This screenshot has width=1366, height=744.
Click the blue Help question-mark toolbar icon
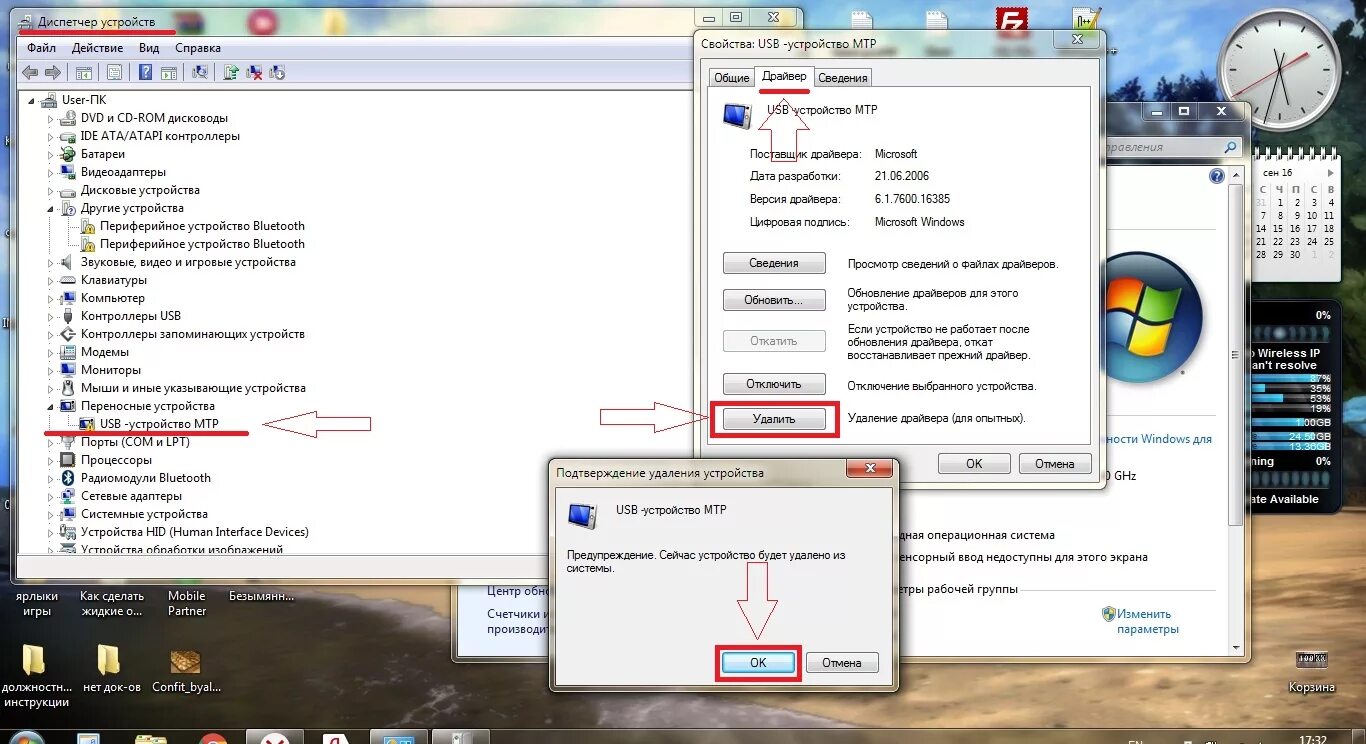pyautogui.click(x=146, y=72)
